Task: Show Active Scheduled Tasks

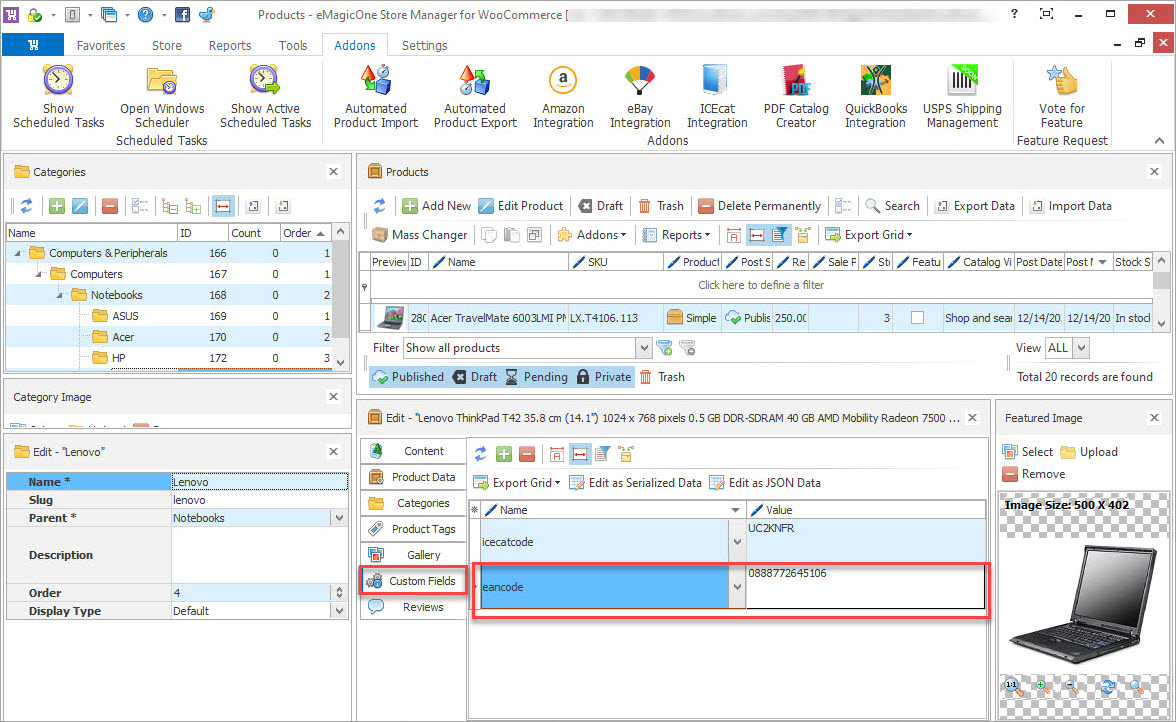Action: tap(265, 96)
